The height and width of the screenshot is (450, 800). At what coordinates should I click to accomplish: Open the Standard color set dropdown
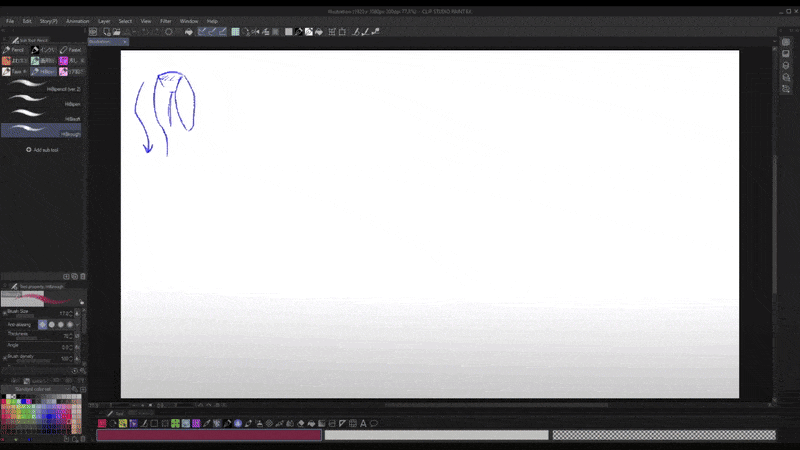(x=35, y=389)
